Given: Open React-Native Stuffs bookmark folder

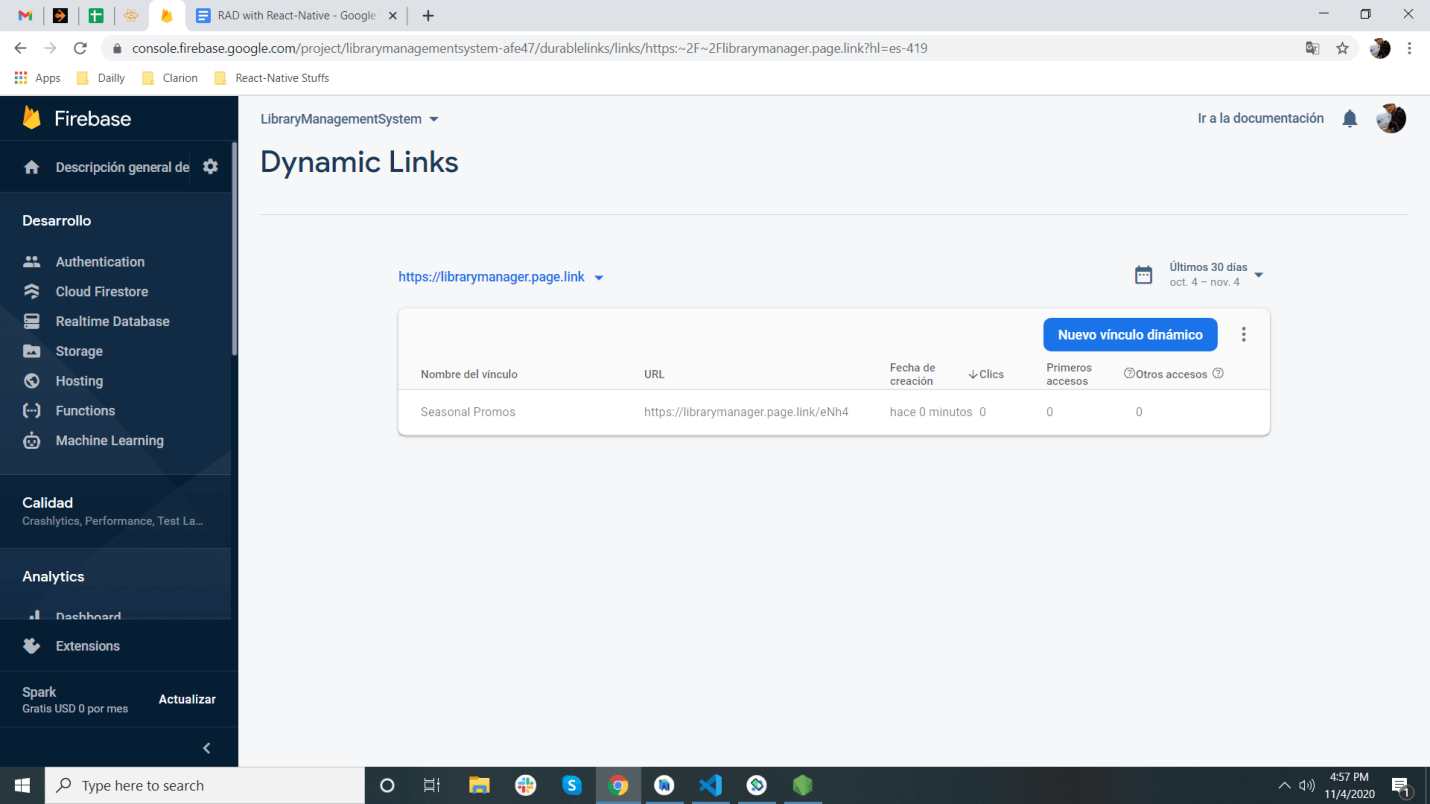Looking at the screenshot, I should click(271, 78).
